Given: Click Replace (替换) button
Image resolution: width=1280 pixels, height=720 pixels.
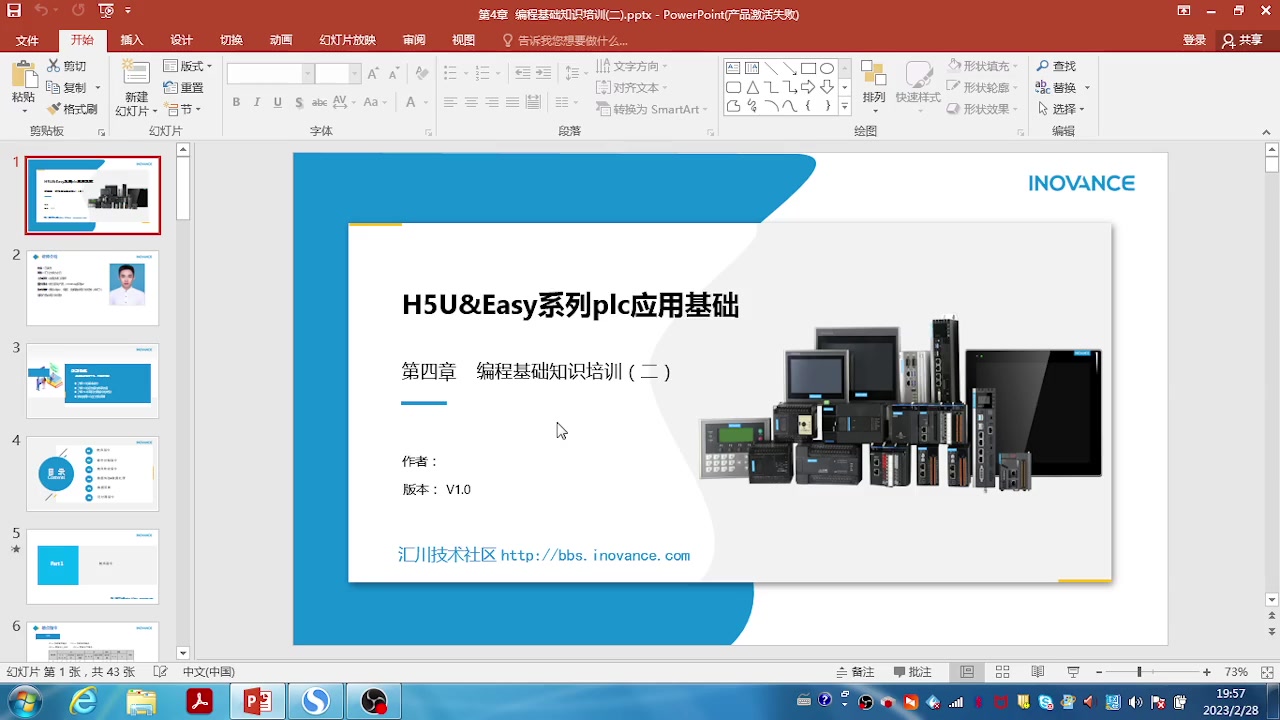Looking at the screenshot, I should coord(1063,88).
